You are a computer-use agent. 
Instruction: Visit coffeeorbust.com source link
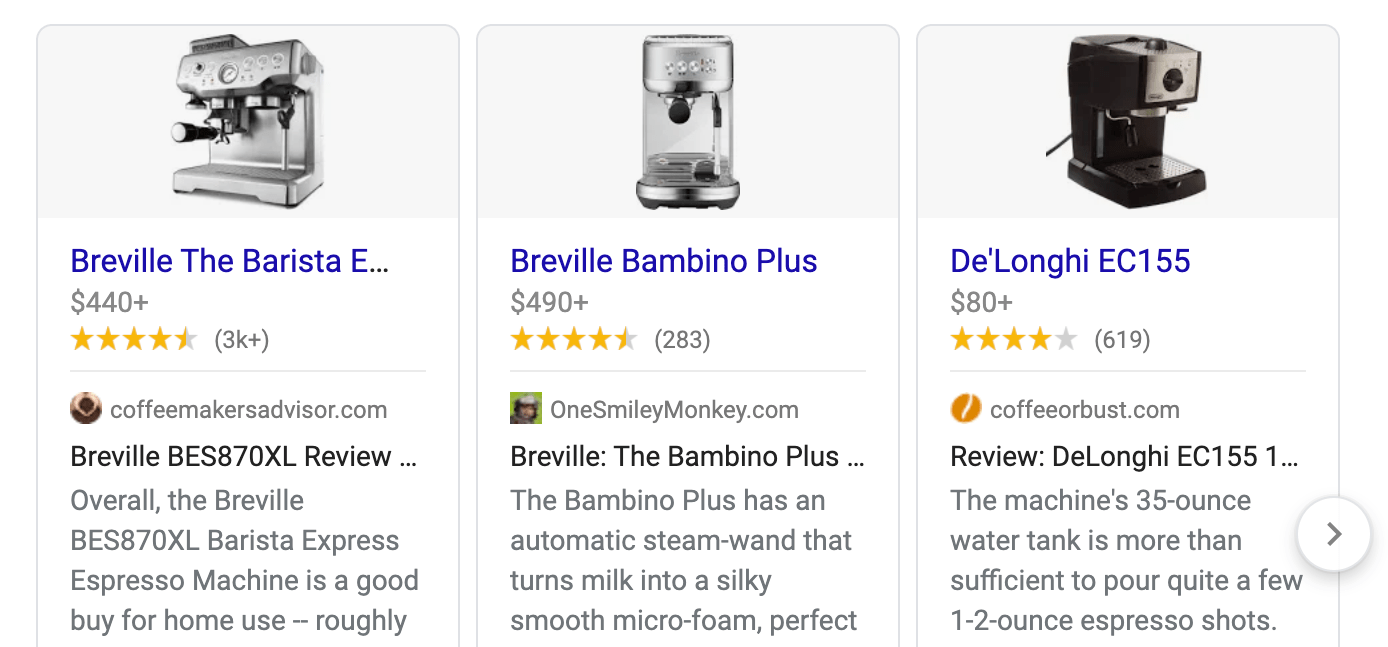pos(1084,410)
